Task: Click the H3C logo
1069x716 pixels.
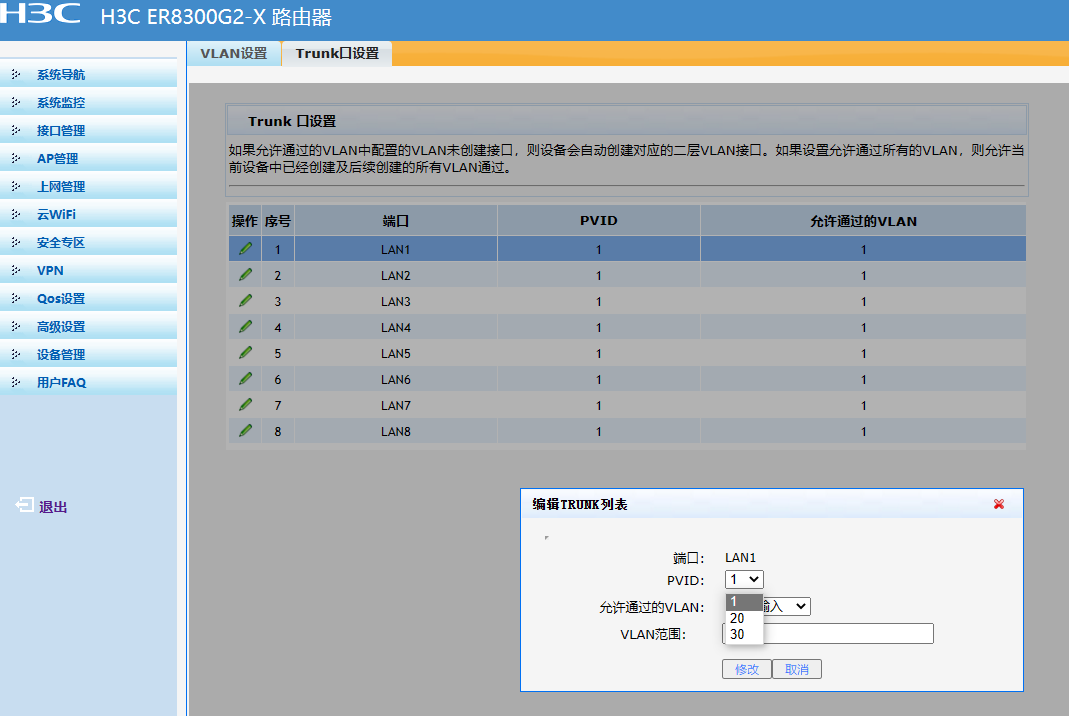Action: [40, 13]
